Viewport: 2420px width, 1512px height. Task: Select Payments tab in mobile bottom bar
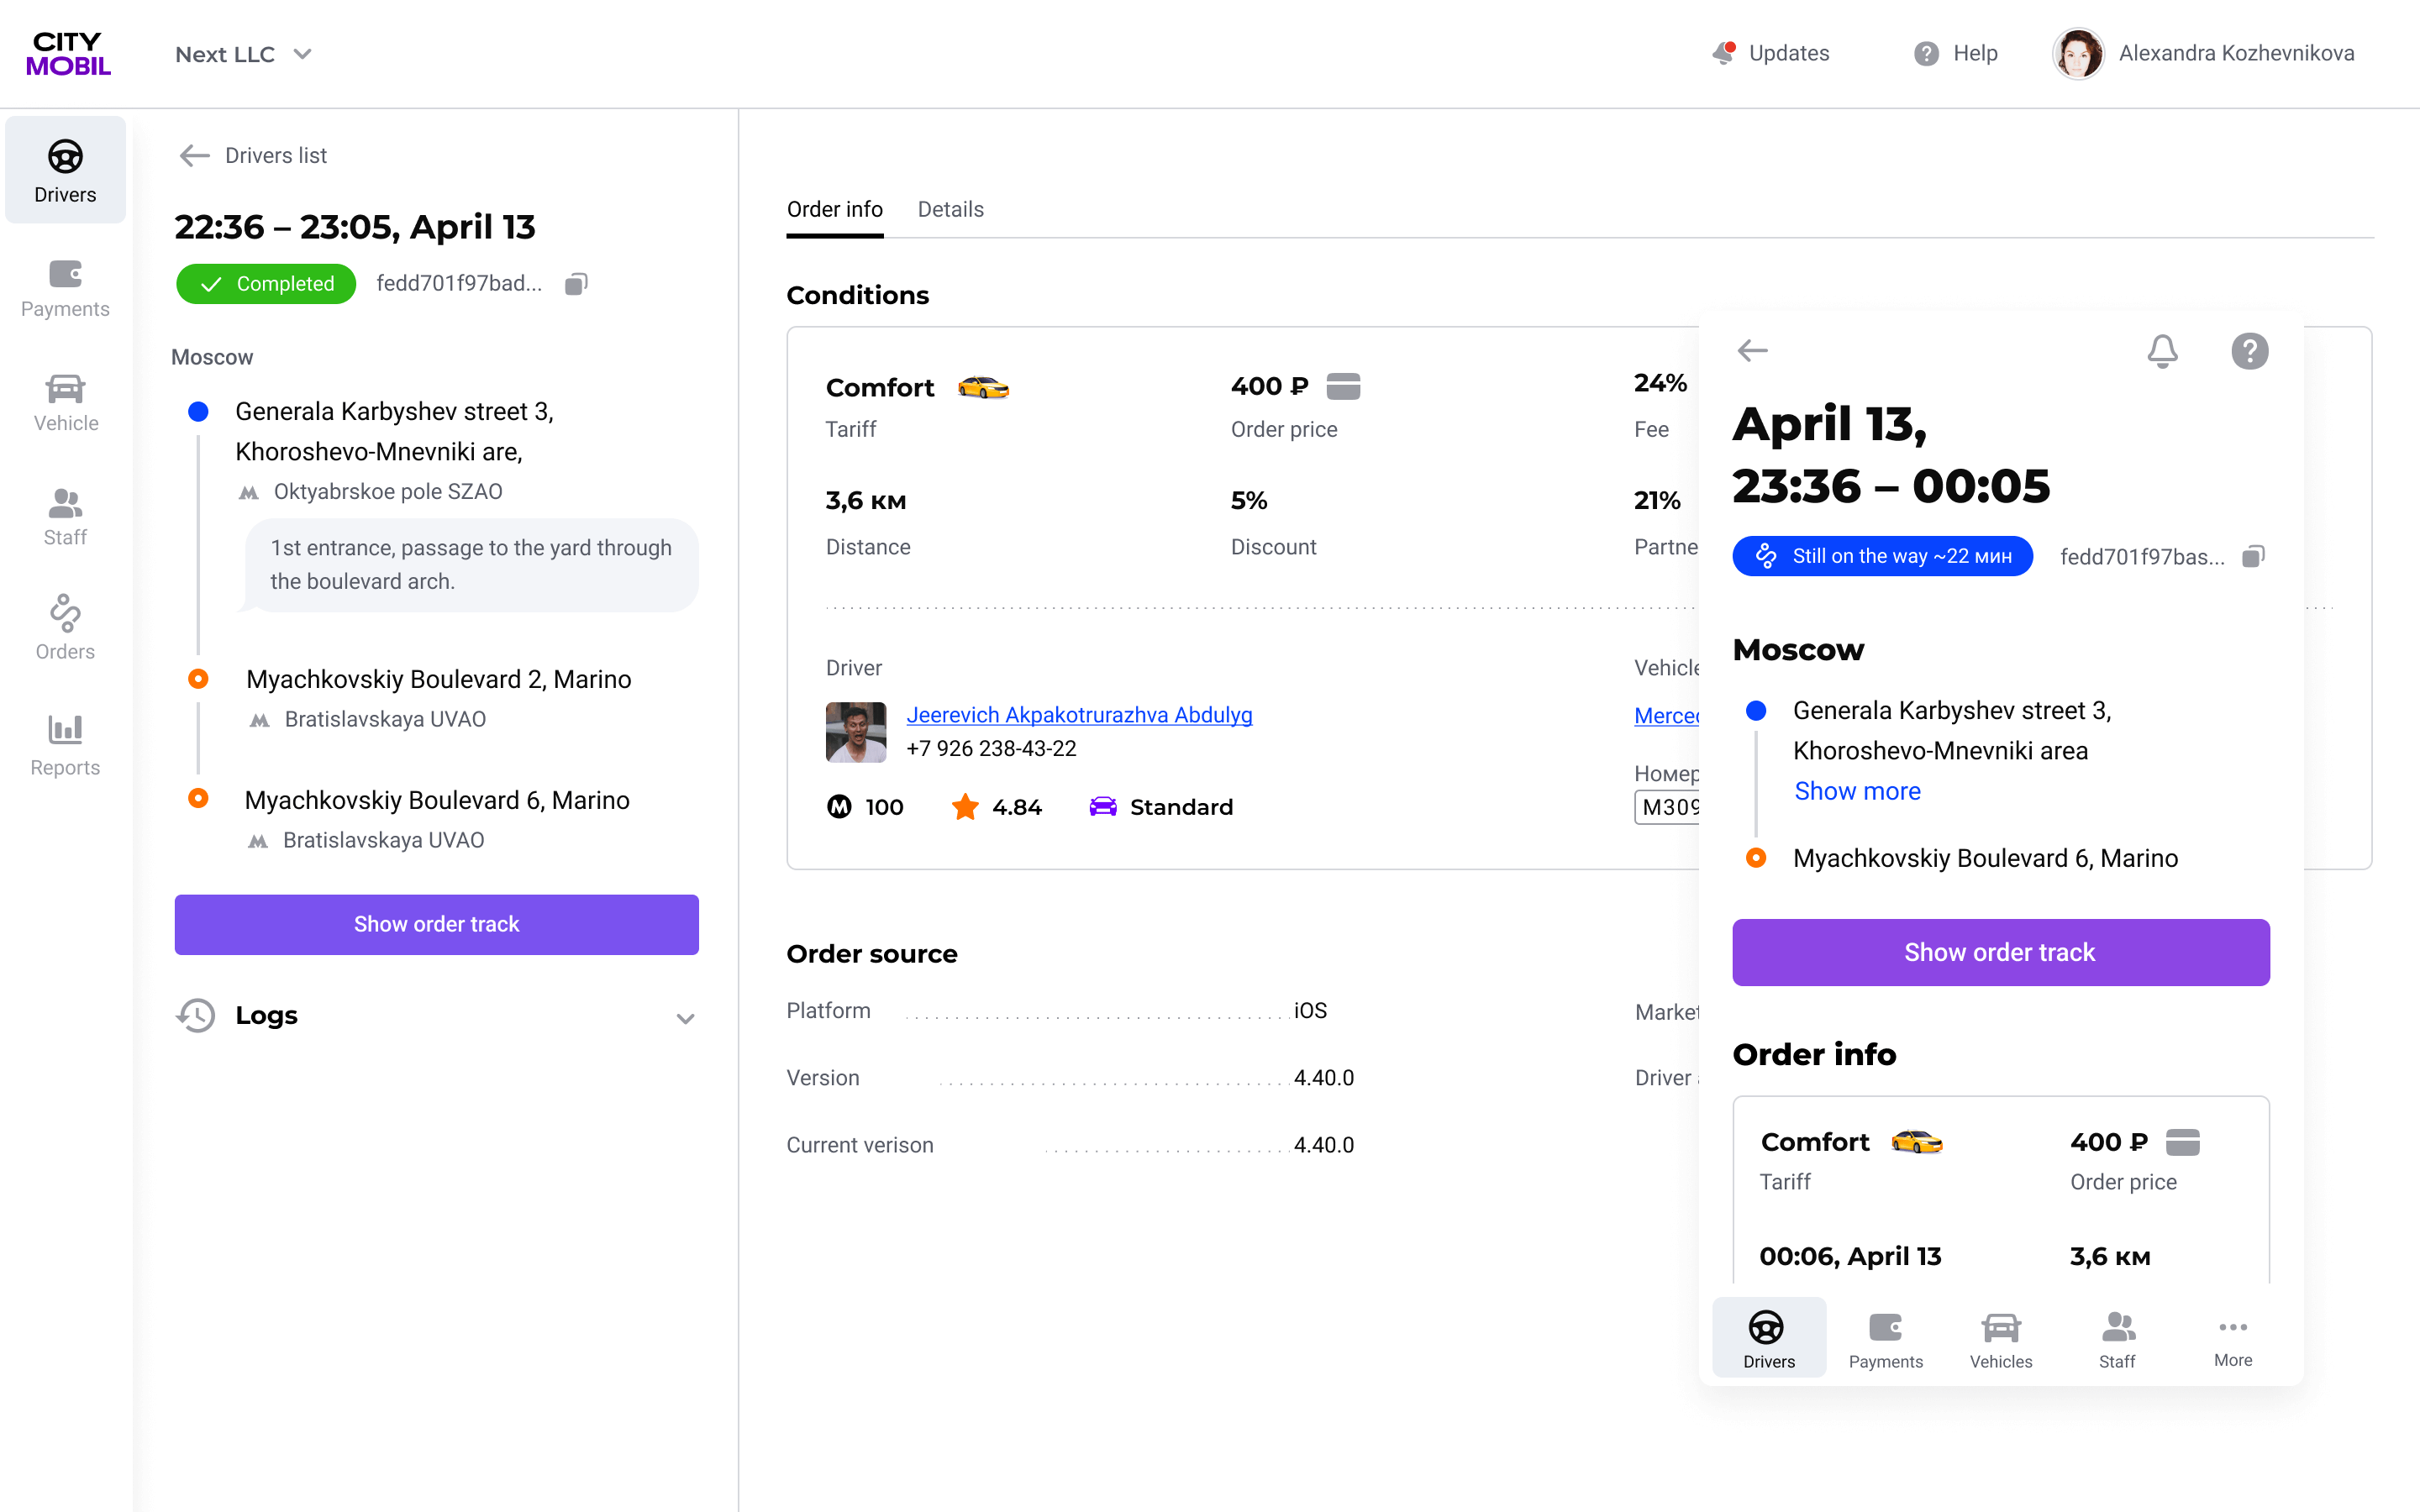(1885, 1339)
